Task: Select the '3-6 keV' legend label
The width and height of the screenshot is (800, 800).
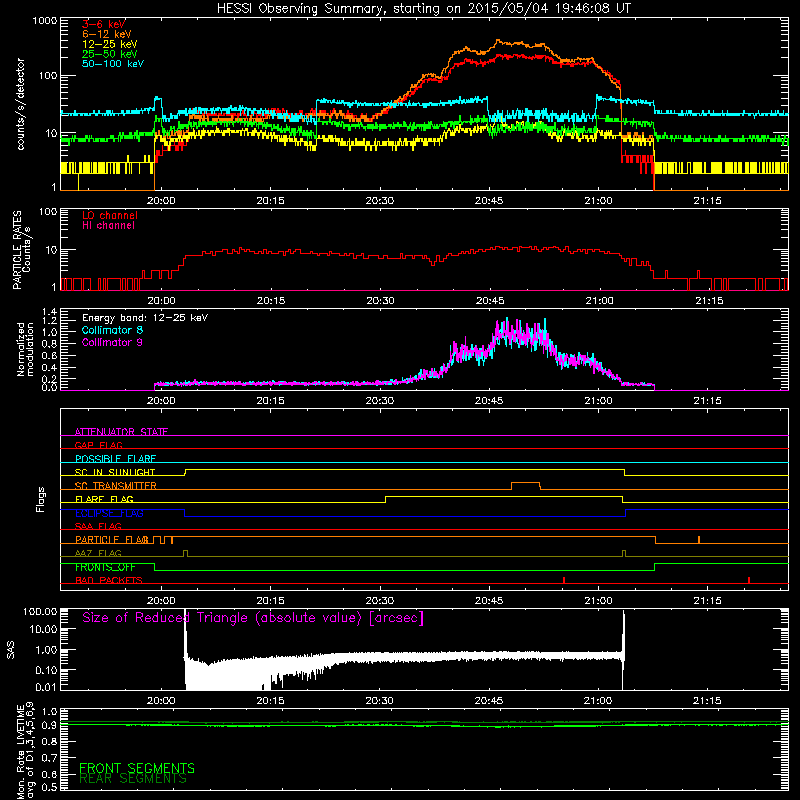Action: (104, 24)
